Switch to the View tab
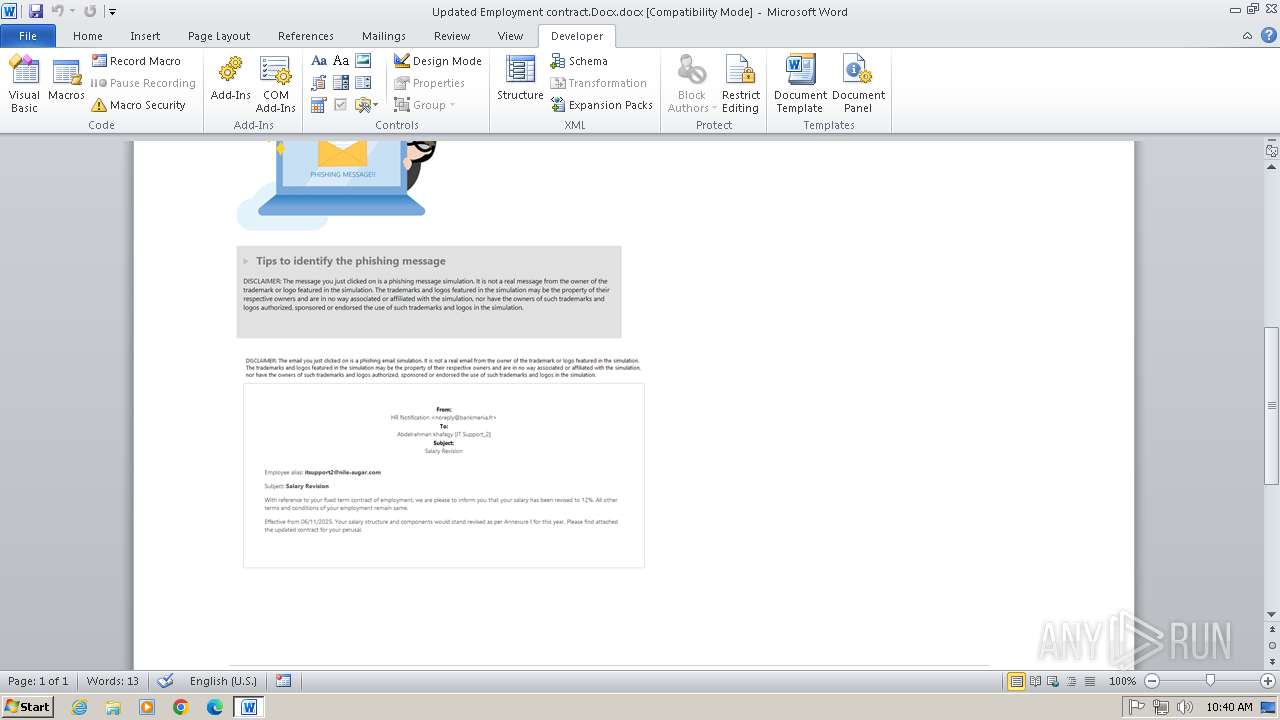Viewport: 1280px width, 720px height. pyautogui.click(x=510, y=36)
